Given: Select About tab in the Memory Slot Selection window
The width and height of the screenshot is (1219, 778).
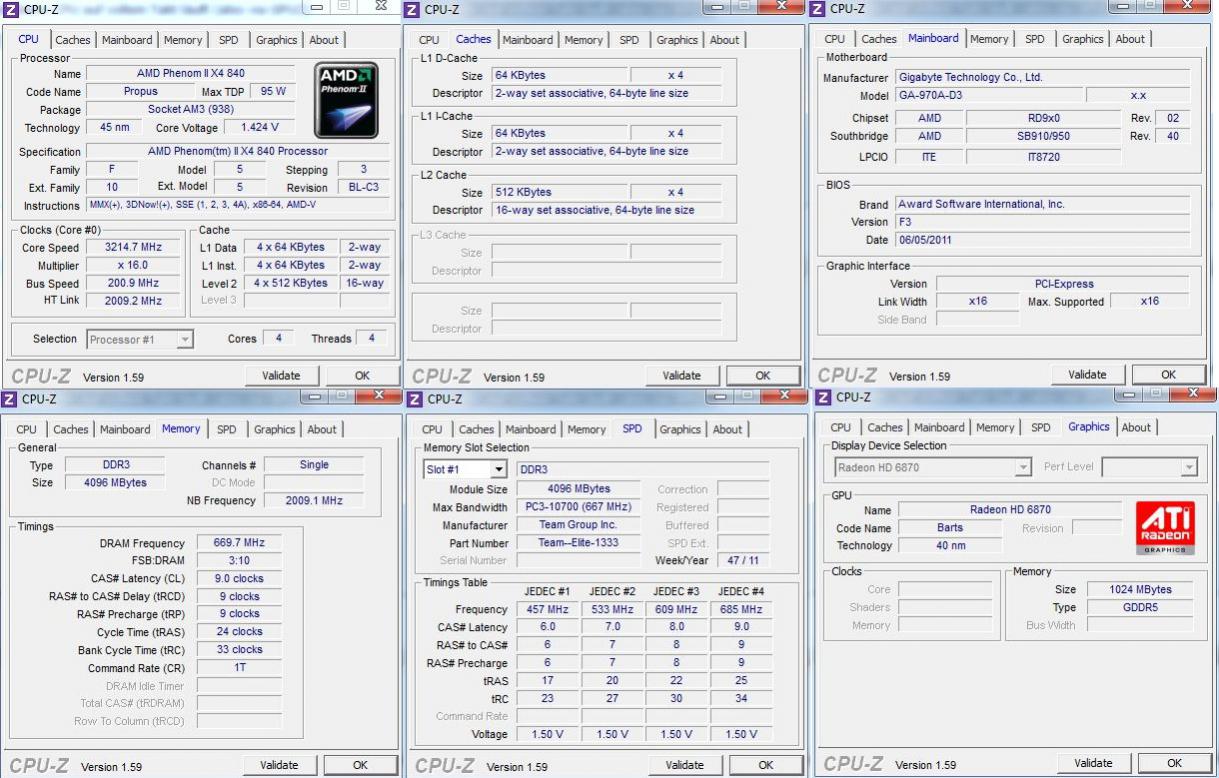Looking at the screenshot, I should point(727,429).
